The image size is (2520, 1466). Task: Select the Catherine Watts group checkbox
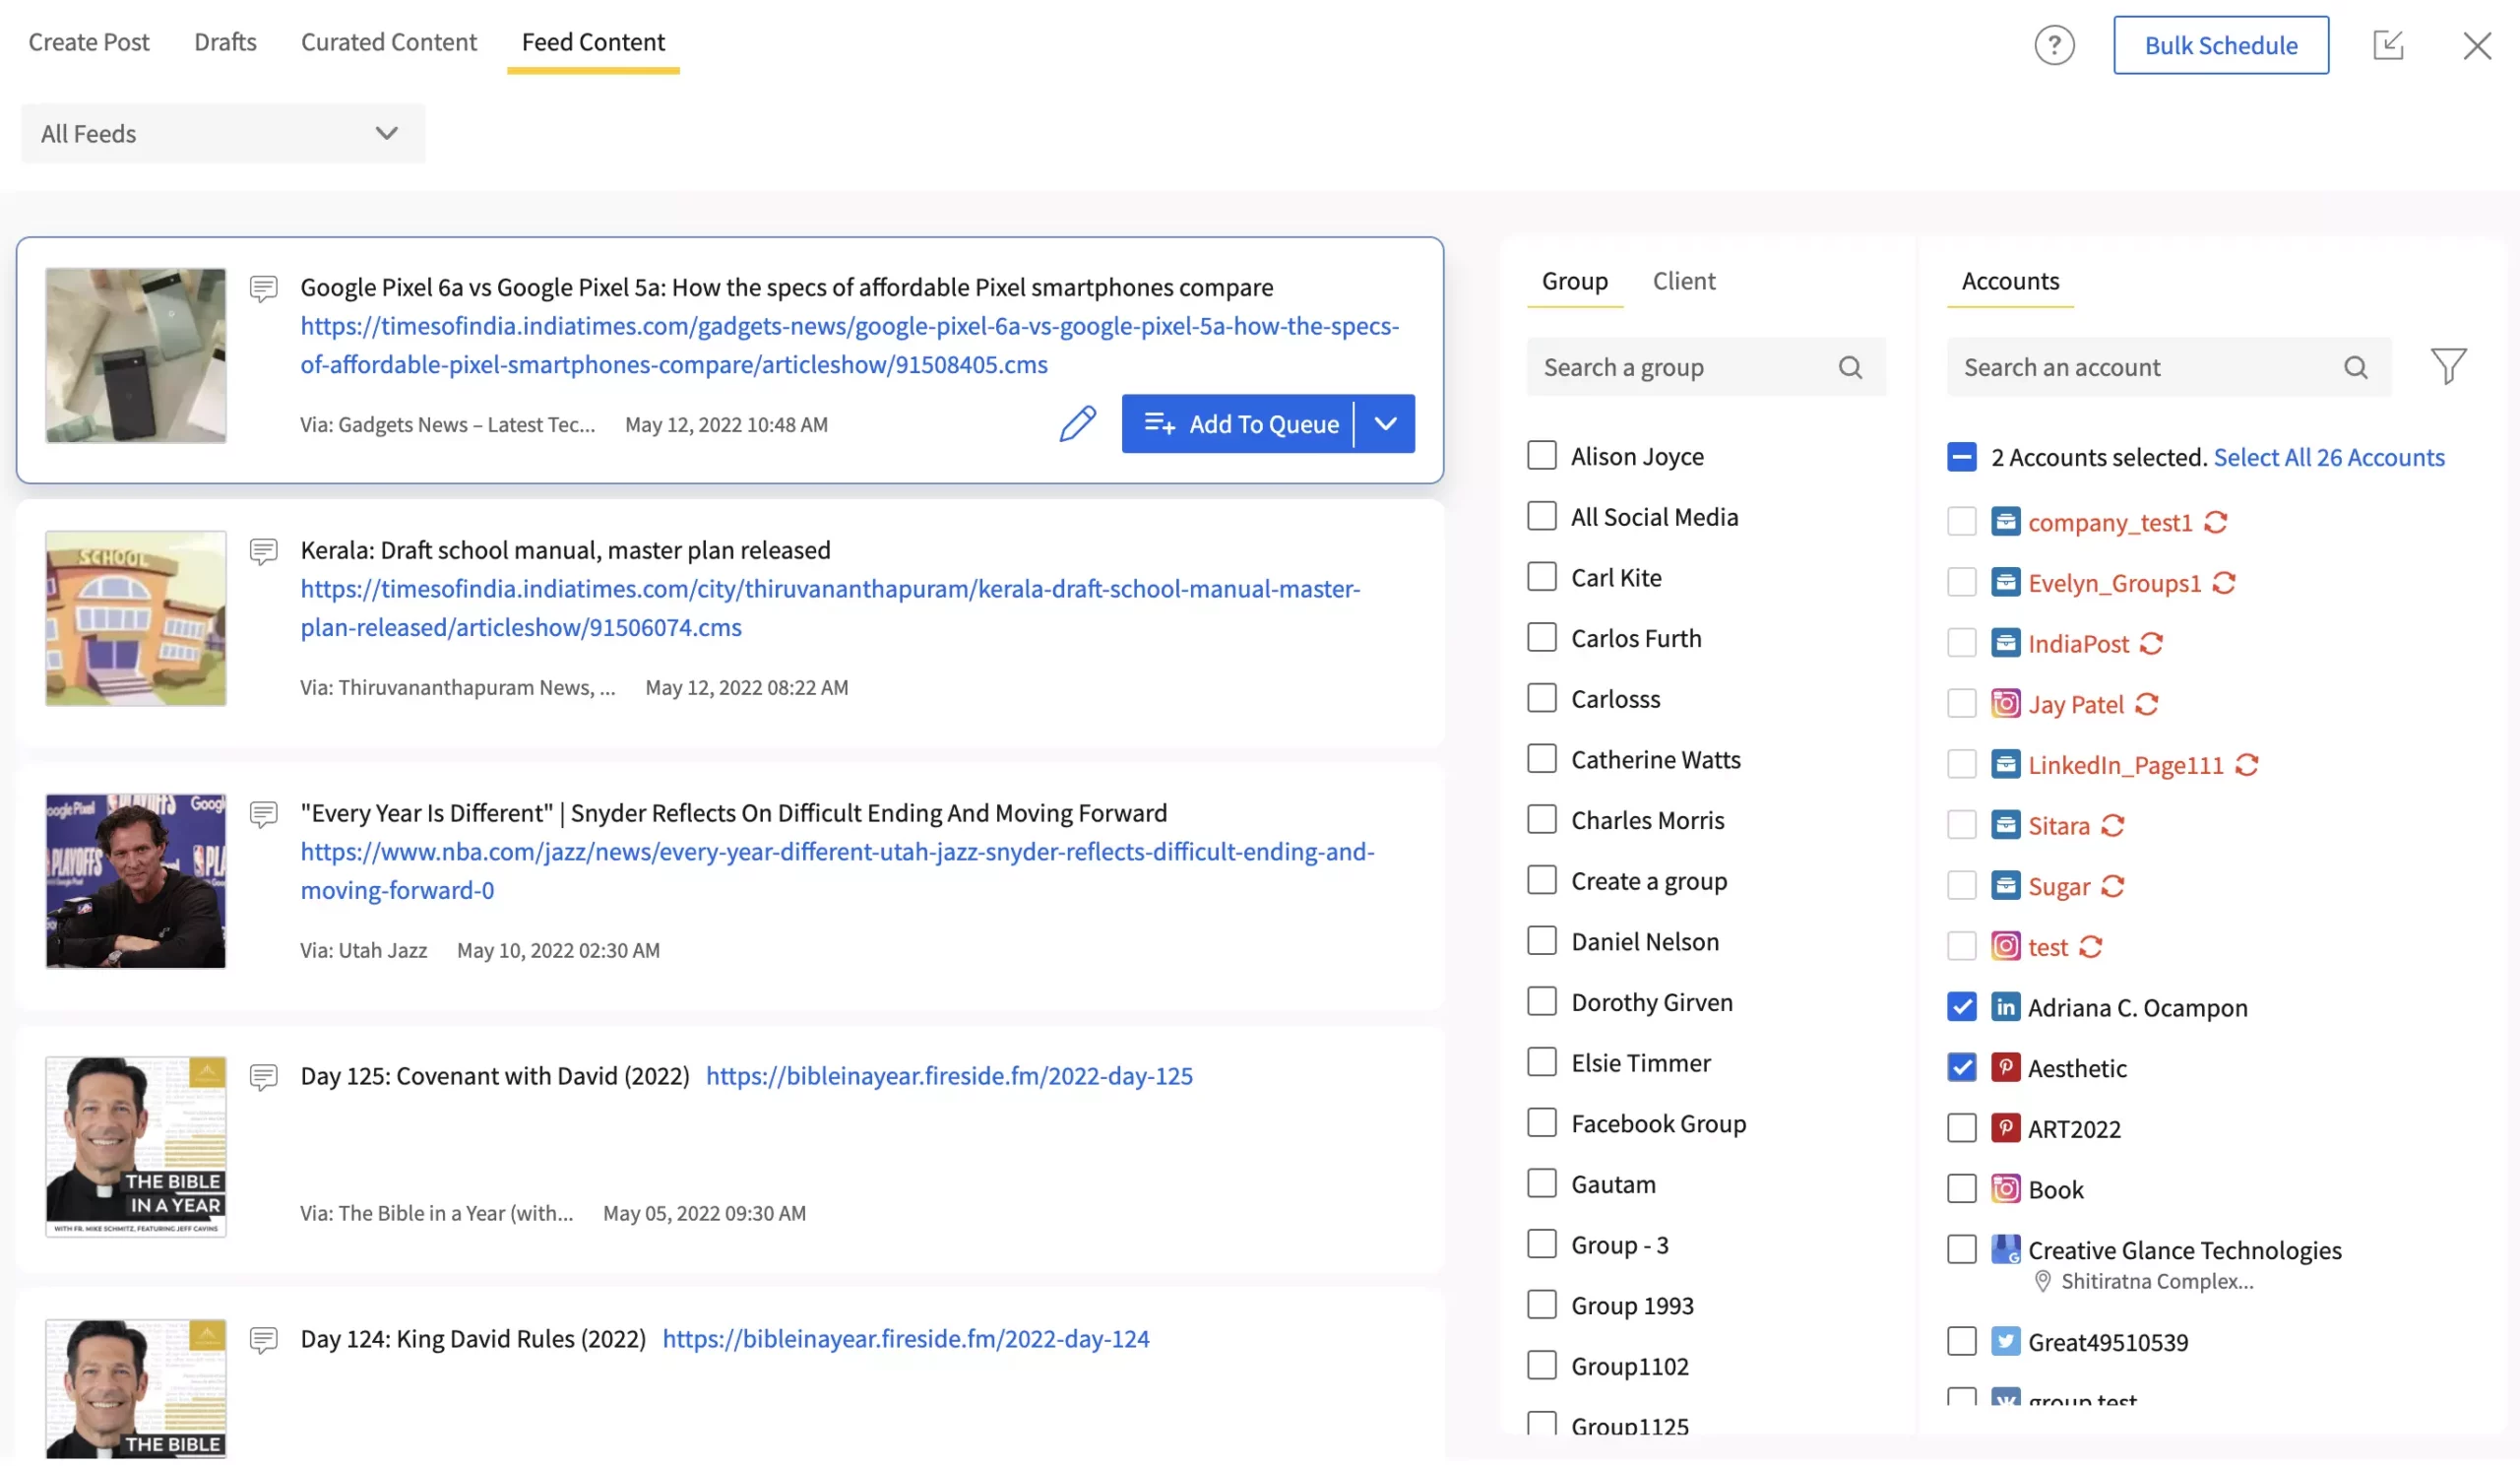click(1541, 759)
